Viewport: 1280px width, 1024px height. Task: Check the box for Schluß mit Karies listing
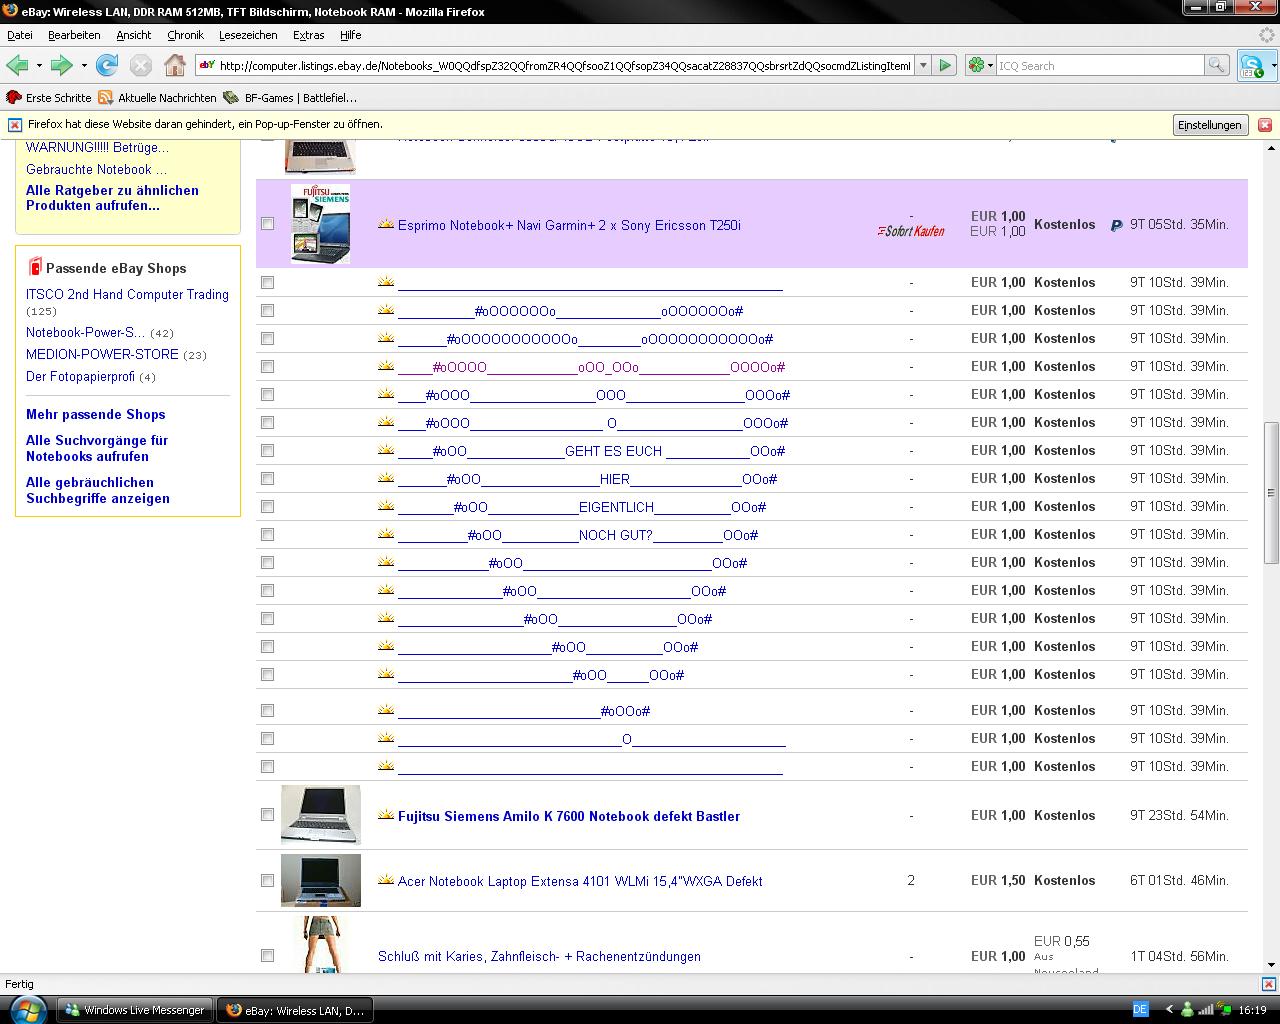click(x=267, y=956)
